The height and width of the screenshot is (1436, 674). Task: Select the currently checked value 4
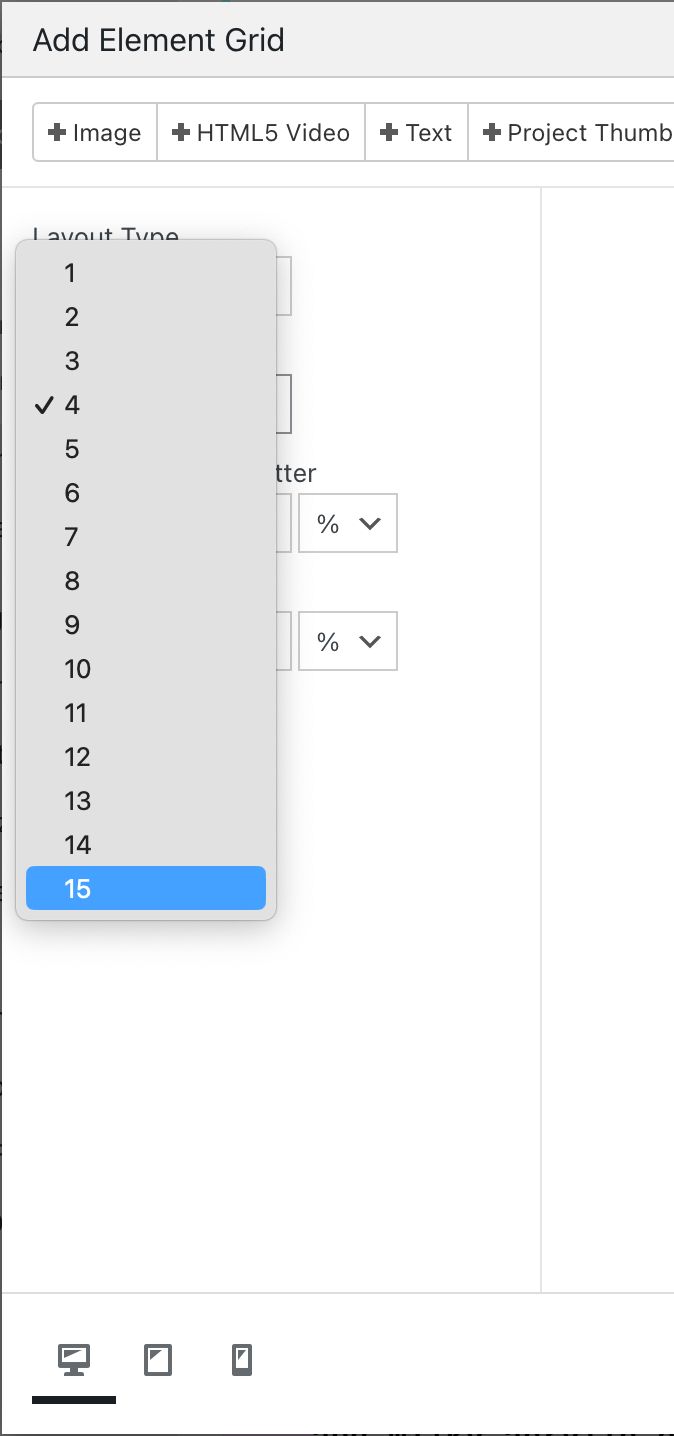(71, 405)
